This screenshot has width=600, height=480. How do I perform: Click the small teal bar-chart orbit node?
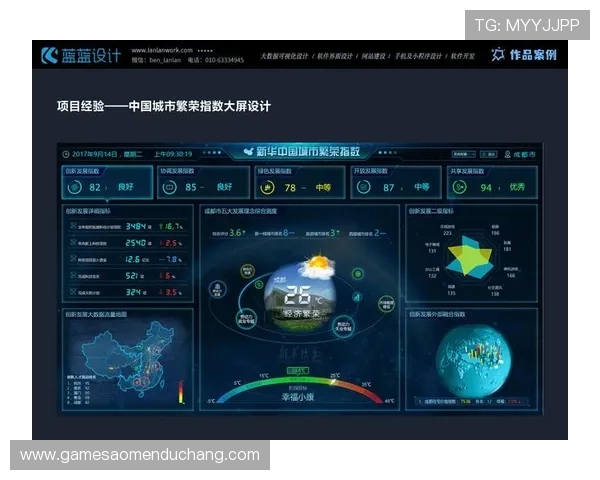pyautogui.click(x=356, y=297)
